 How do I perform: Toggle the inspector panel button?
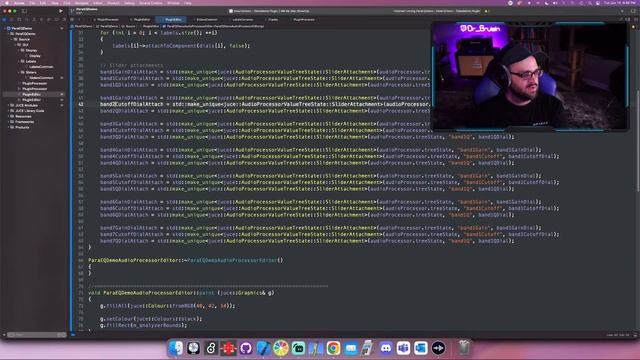pyautogui.click(x=633, y=11)
